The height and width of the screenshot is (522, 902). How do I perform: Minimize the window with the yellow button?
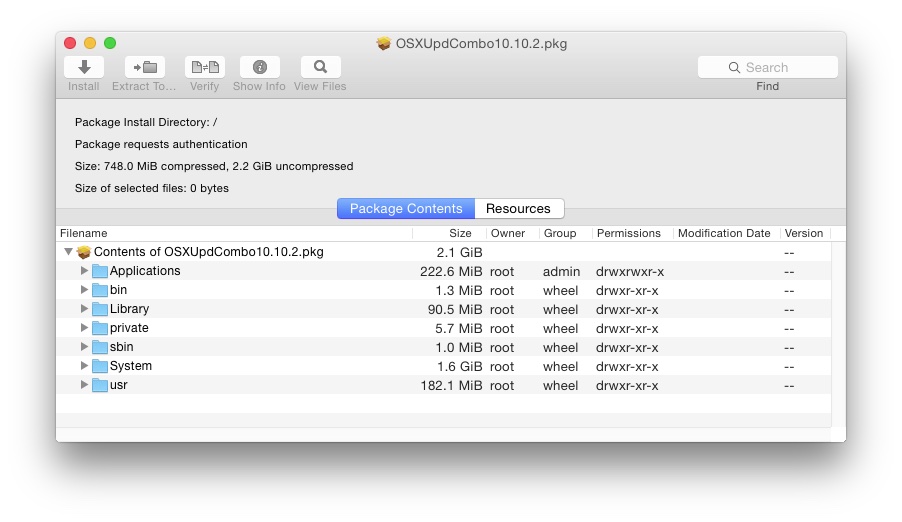90,43
